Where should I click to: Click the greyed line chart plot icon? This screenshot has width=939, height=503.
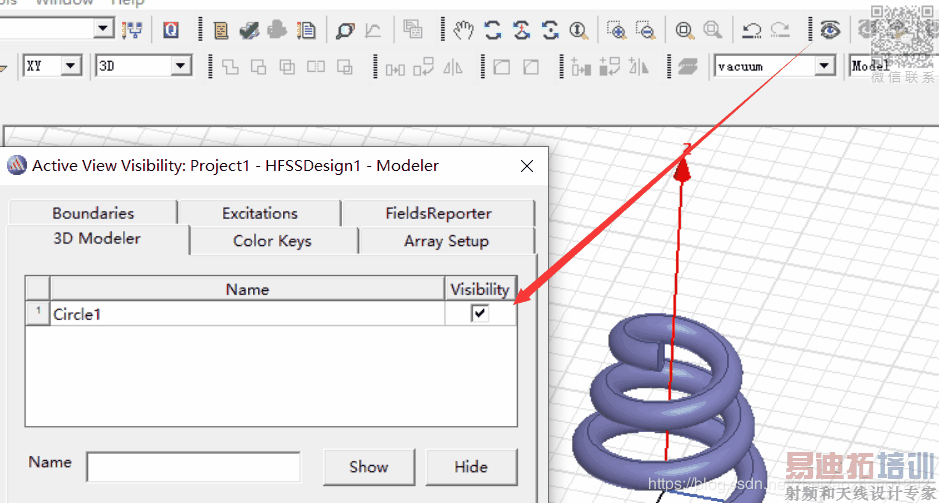374,30
